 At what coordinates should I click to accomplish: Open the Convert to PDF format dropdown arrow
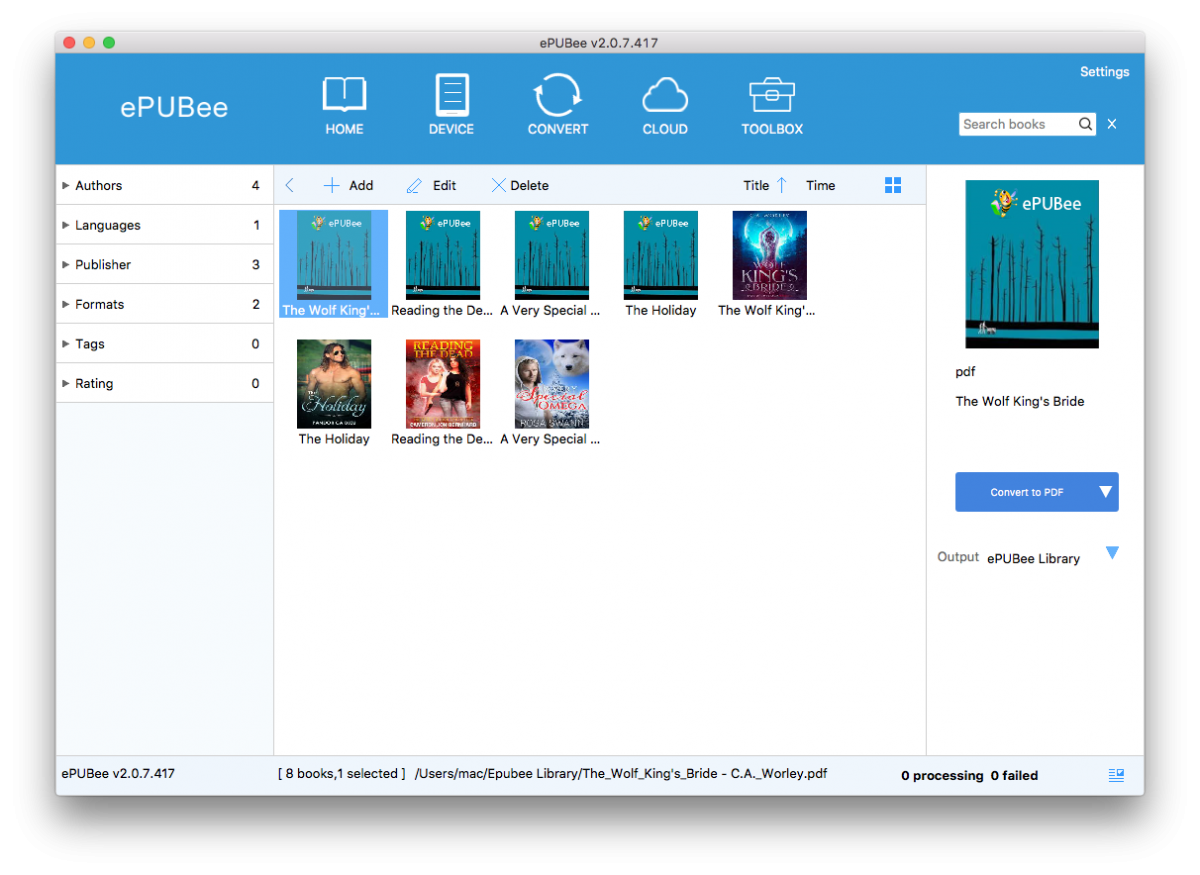pos(1105,492)
